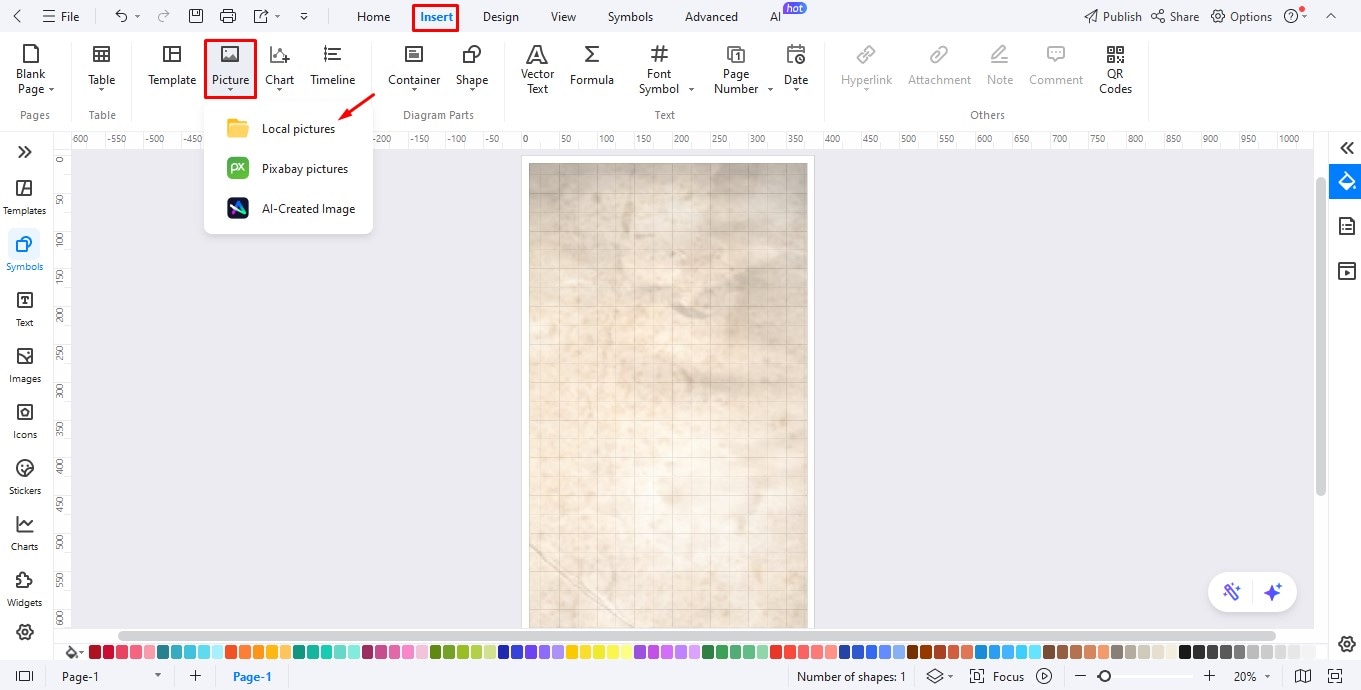Insert the Date field
1361x690 pixels.
(796, 69)
